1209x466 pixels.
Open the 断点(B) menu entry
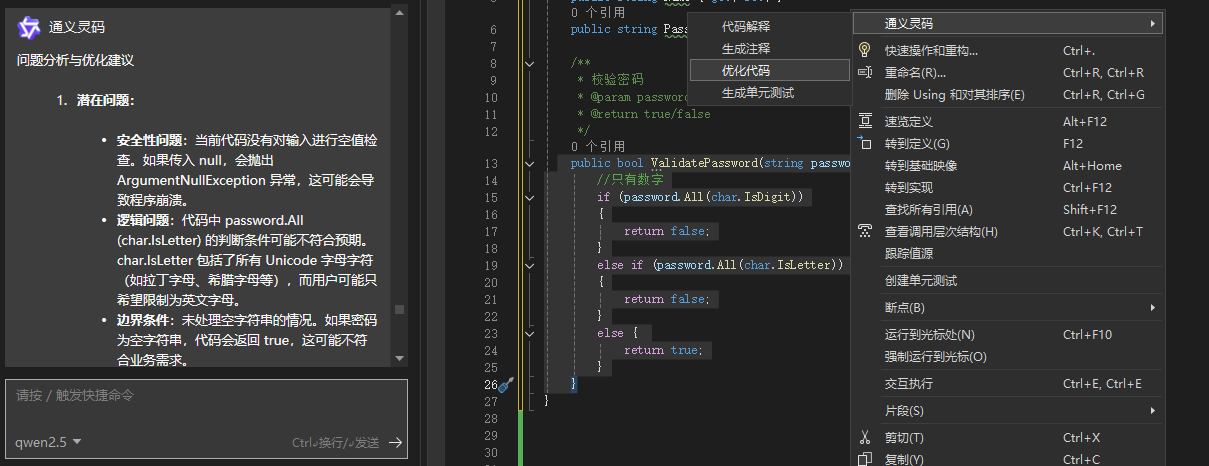pyautogui.click(x=1008, y=307)
